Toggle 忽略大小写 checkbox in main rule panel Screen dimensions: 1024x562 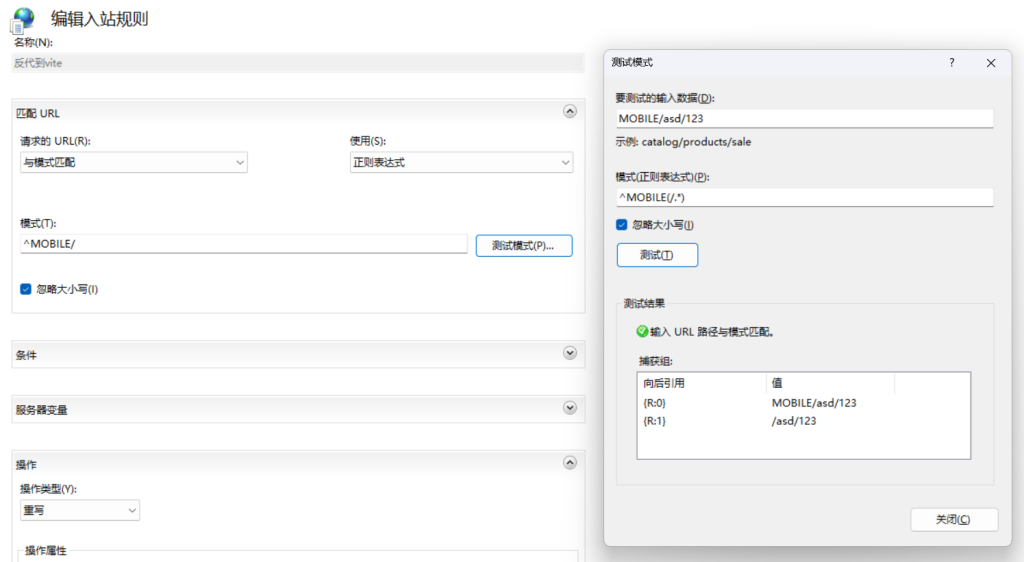pyautogui.click(x=26, y=289)
